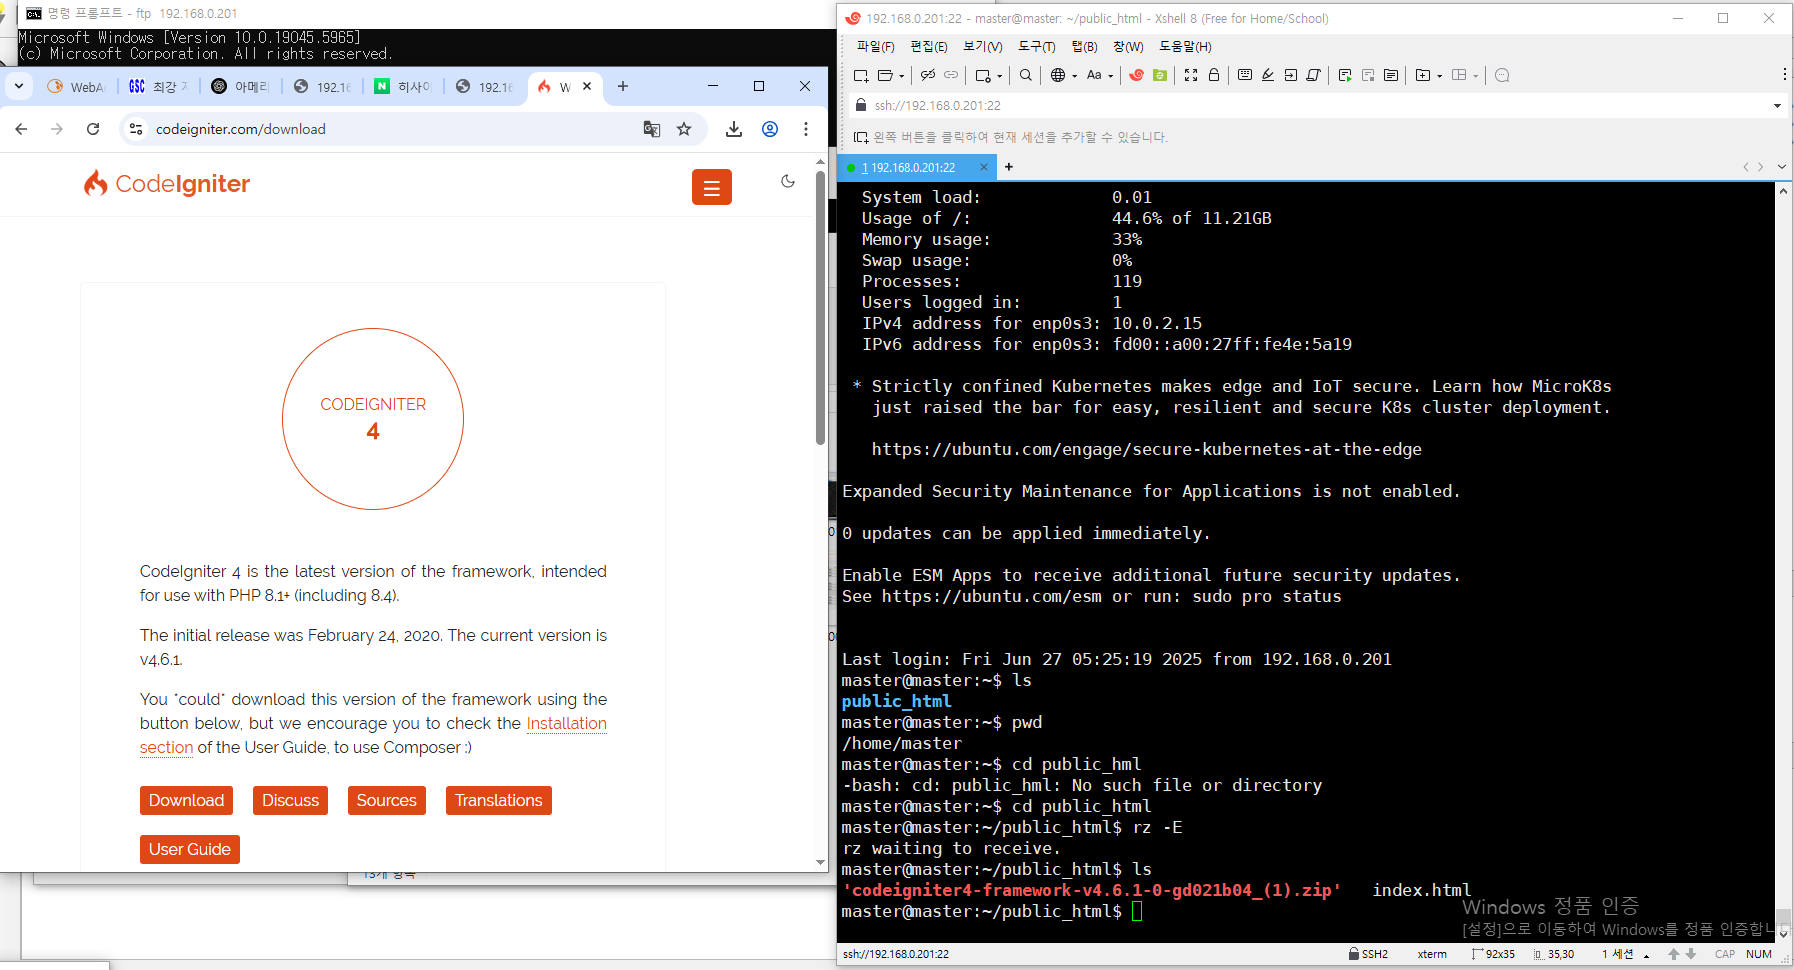Launch the red Xmanager swirl icon in Xshell

1137,75
